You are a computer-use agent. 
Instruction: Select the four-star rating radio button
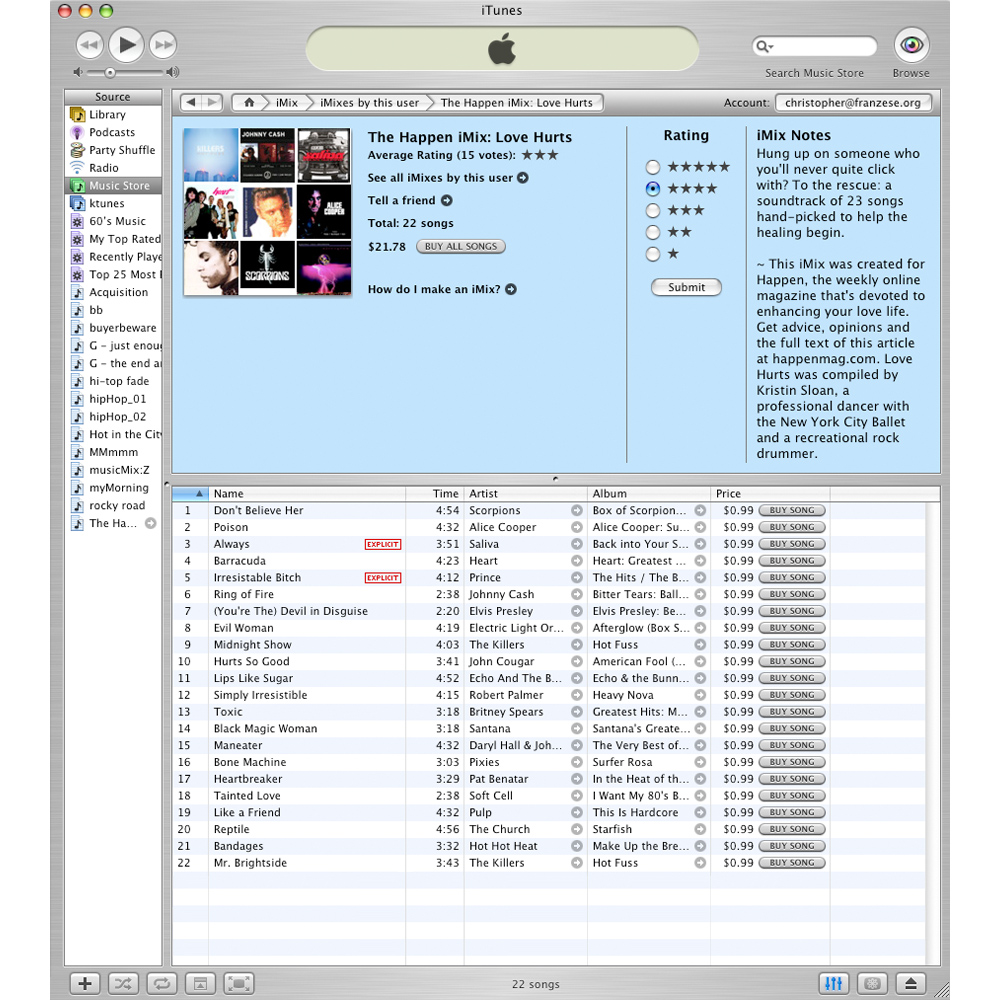pos(652,189)
